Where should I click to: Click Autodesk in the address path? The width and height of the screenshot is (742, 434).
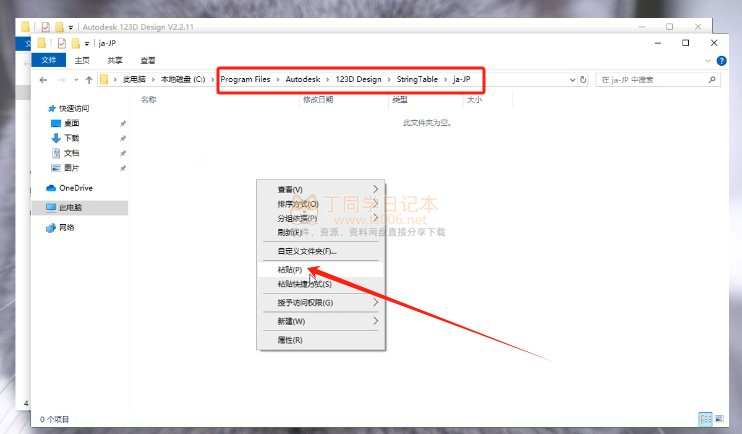tap(303, 80)
